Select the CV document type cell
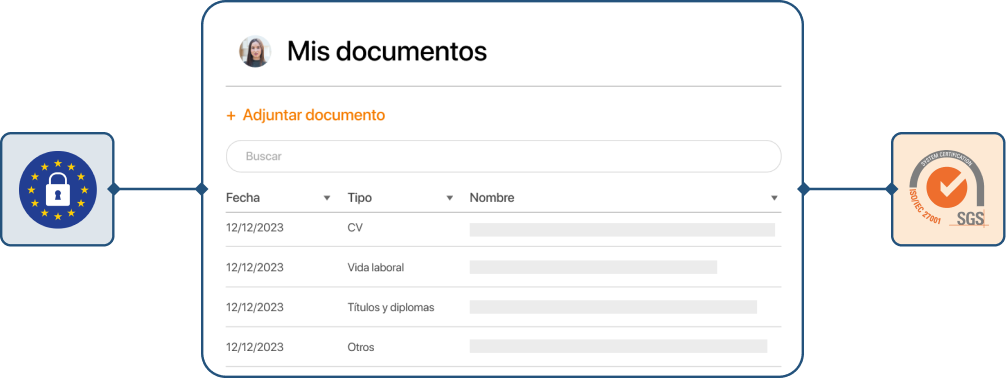The width and height of the screenshot is (1006, 378). 355,228
